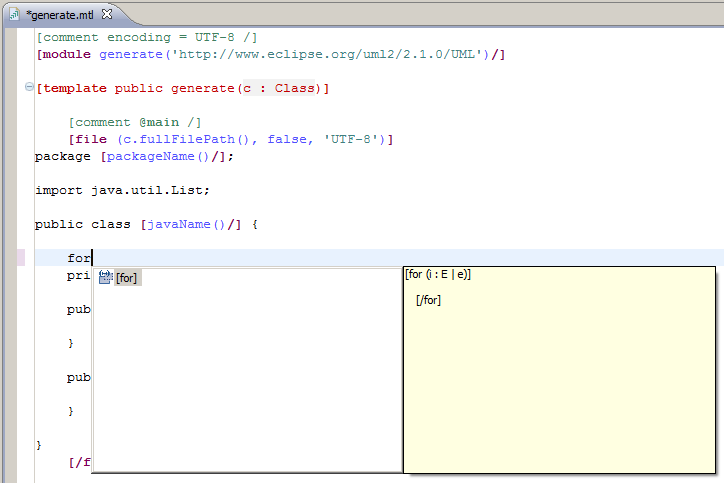Click the comment encoding UTF-8 line
This screenshot has width=724, height=483.
[x=147, y=37]
